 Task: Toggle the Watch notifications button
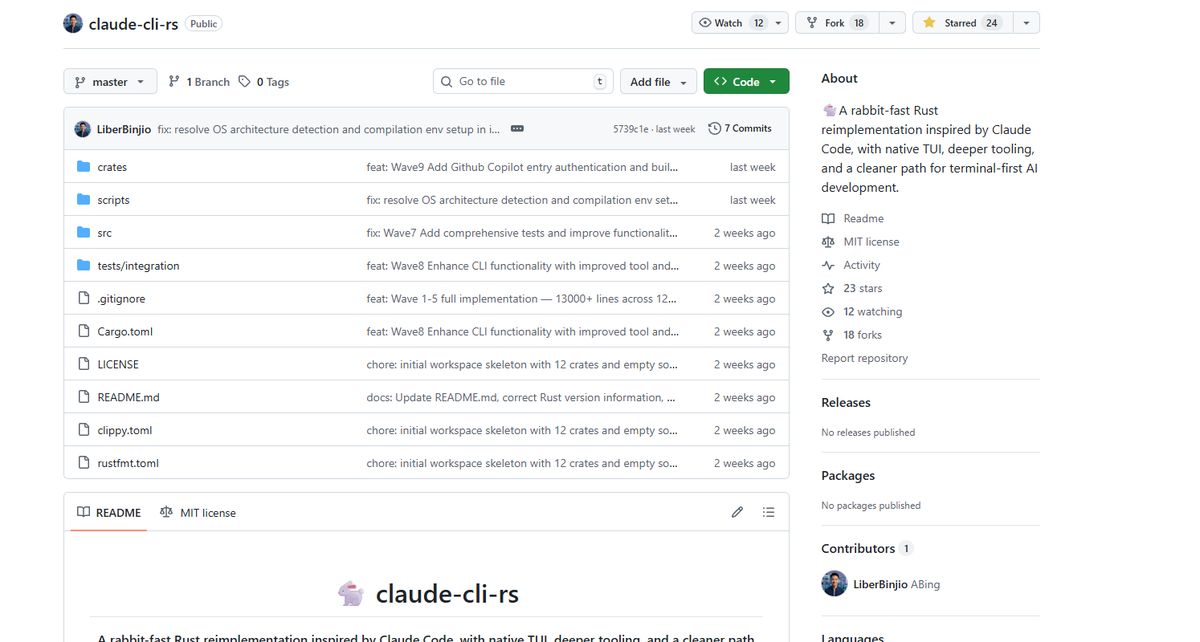pos(728,23)
